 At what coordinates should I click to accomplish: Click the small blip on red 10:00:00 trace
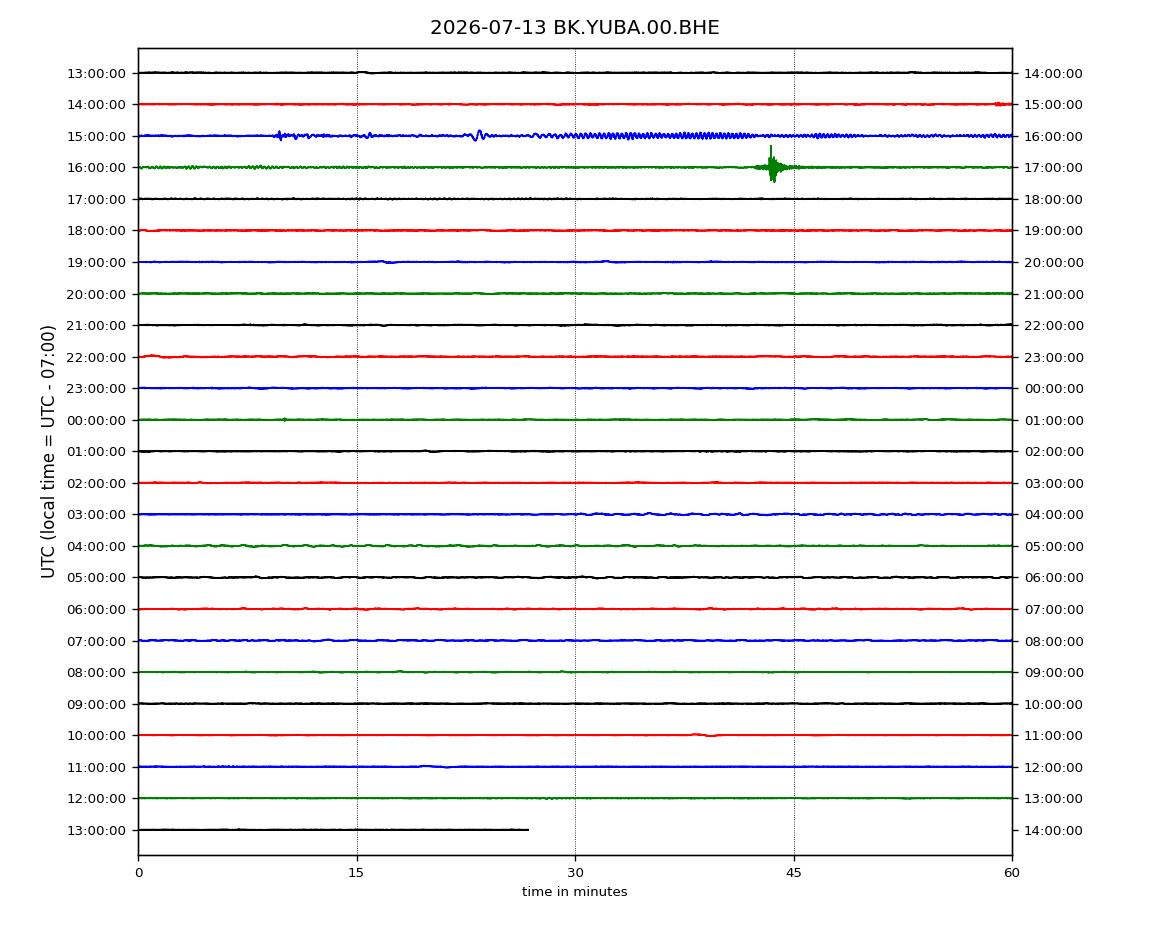[703, 734]
